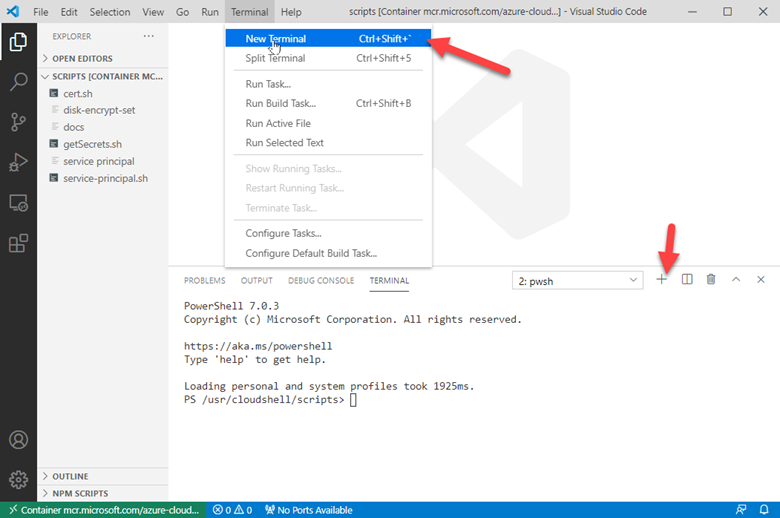This screenshot has height=518, width=780.
Task: Focus the terminal prompt input area
Action: coord(353,400)
